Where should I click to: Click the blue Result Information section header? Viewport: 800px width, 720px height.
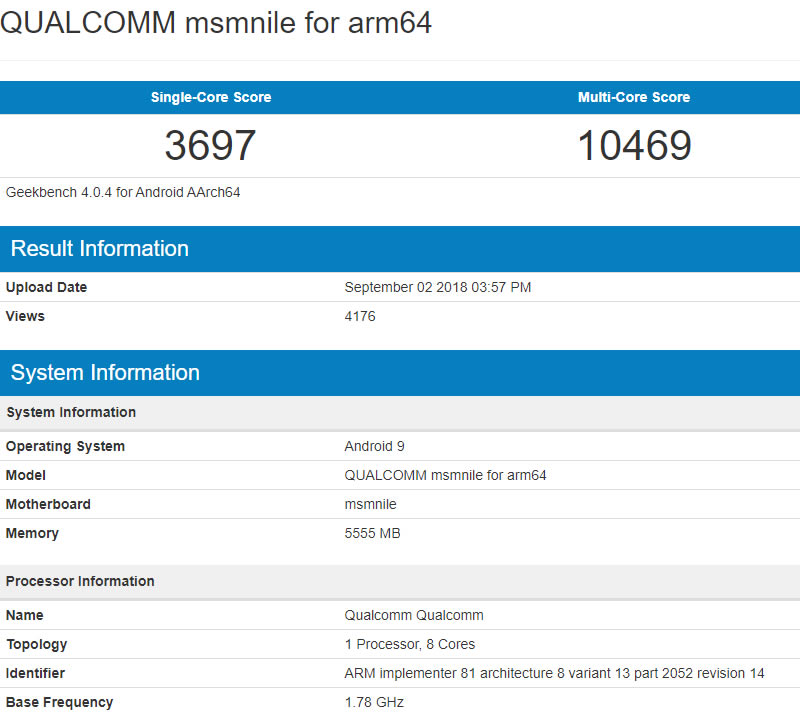pos(100,249)
